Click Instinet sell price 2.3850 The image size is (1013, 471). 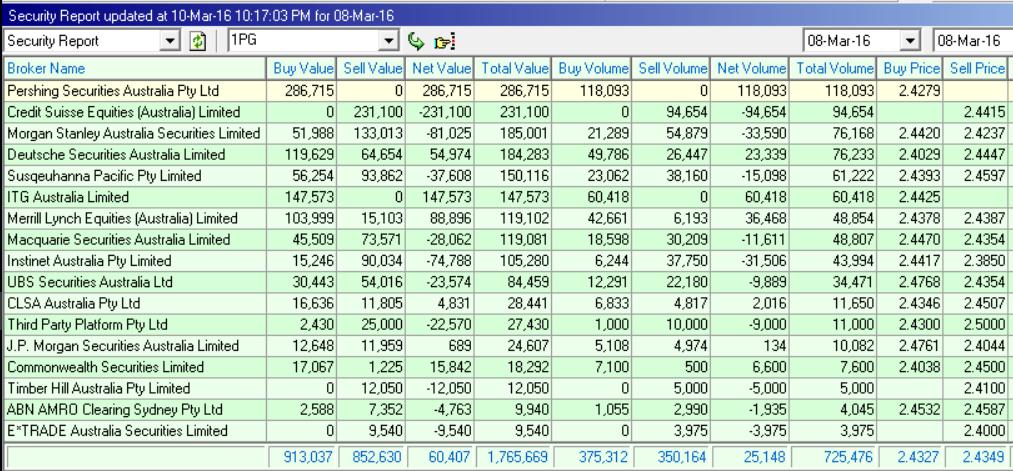tap(977, 261)
